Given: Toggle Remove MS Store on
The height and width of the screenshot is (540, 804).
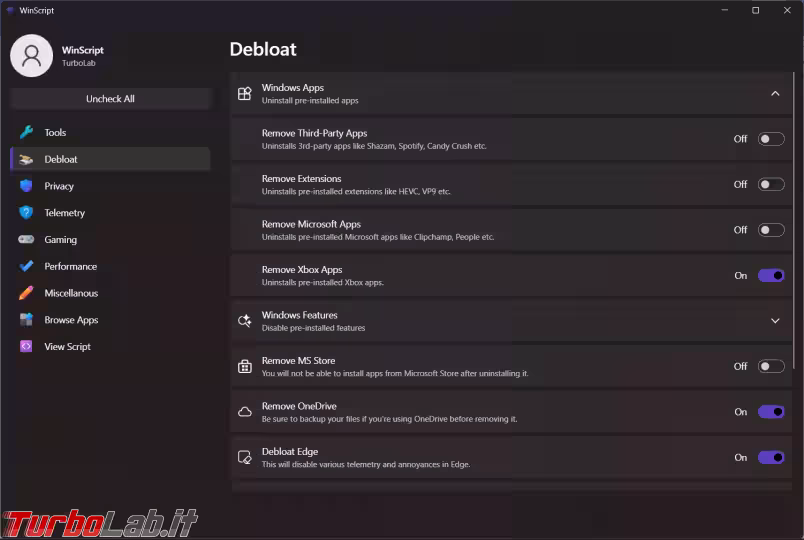Looking at the screenshot, I should 771,366.
